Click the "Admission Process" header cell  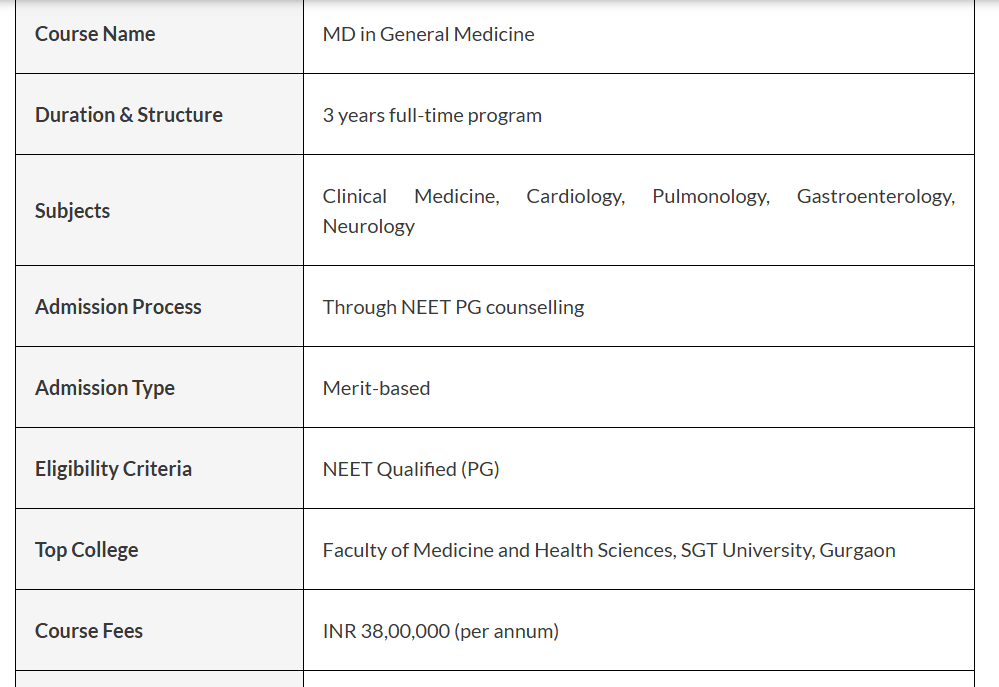[x=118, y=307]
